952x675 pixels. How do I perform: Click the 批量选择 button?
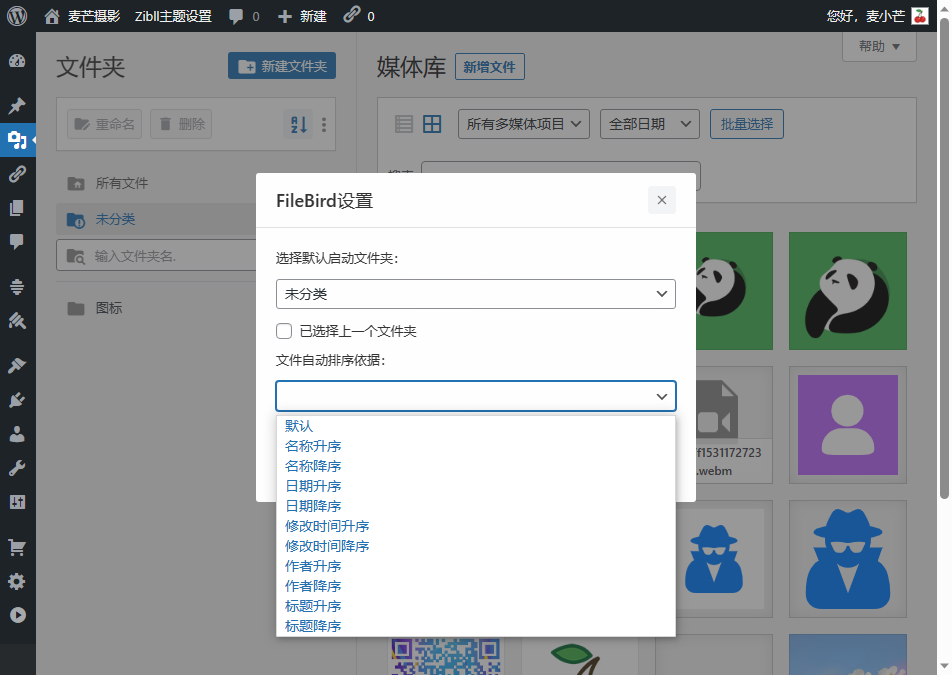click(x=747, y=124)
